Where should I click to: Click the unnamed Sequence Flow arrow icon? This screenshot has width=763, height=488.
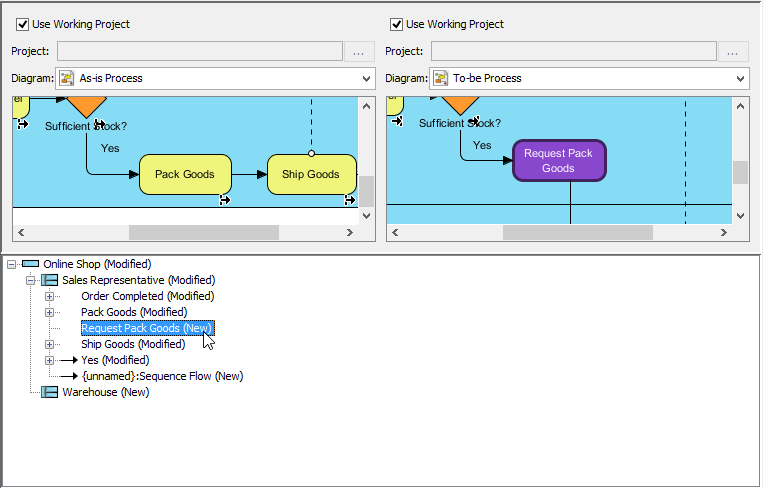pos(68,376)
